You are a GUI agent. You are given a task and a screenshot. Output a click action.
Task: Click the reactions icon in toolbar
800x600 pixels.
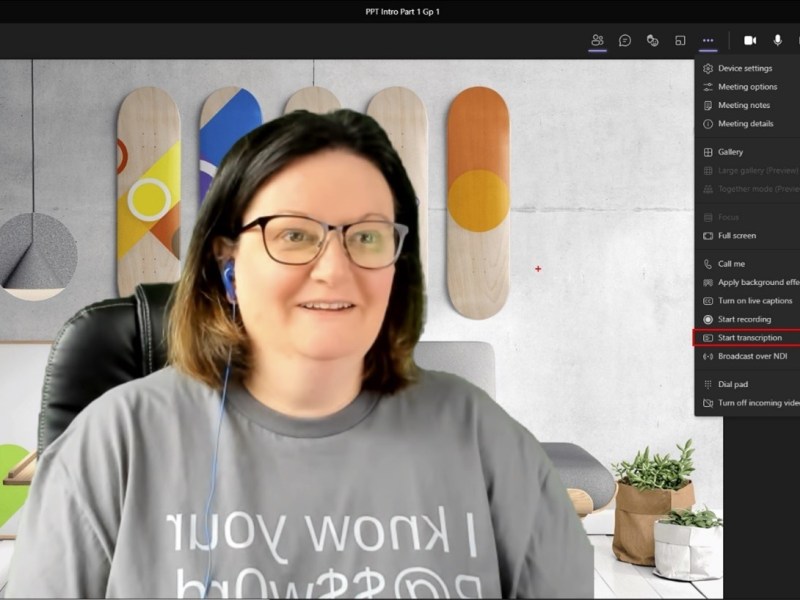(652, 40)
